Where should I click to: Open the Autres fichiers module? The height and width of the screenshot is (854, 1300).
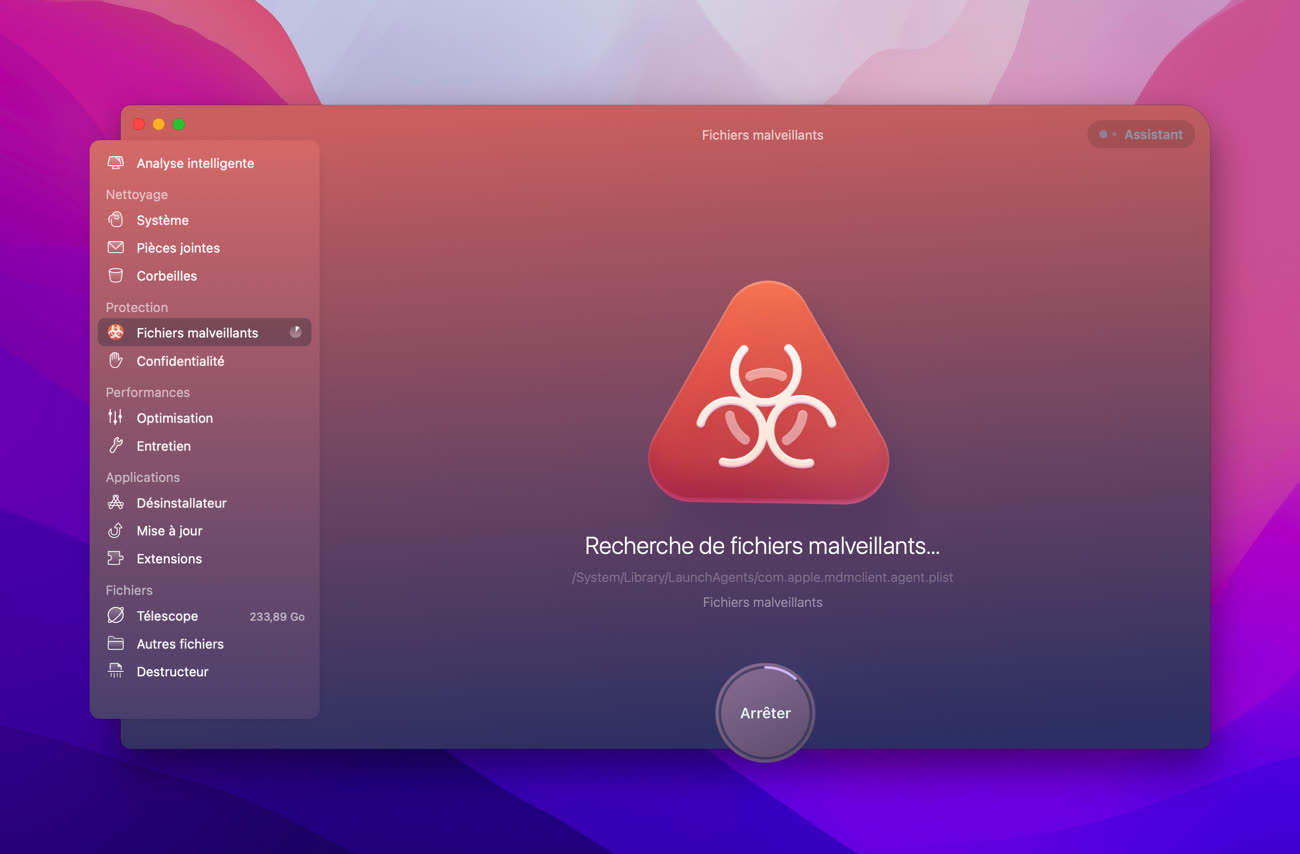pos(205,644)
